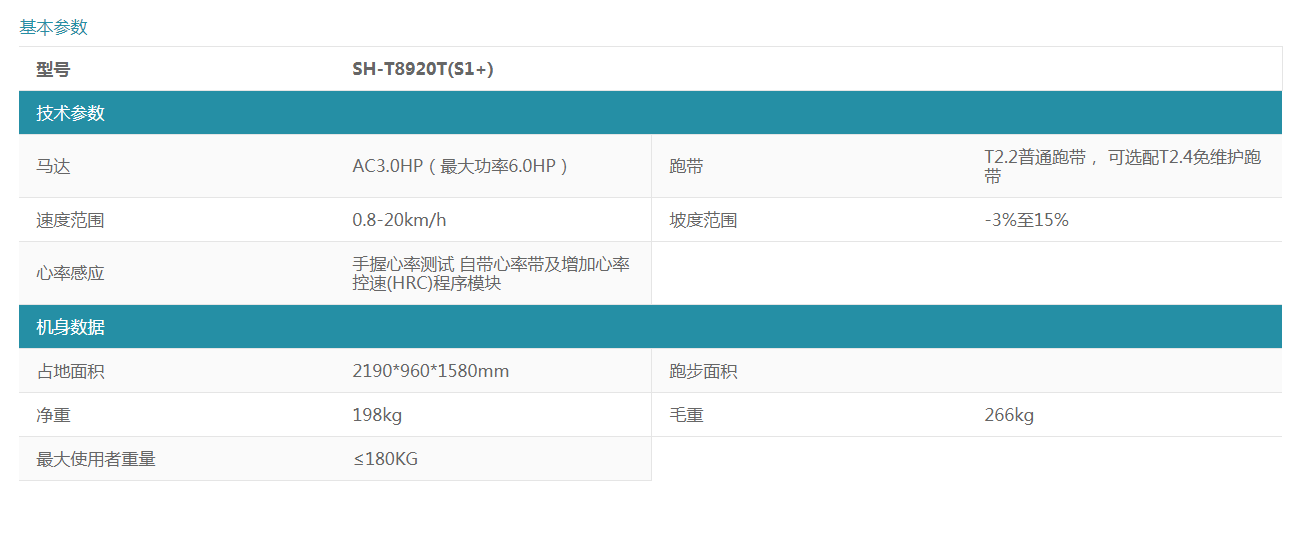Select the 2190*960*1580mm dimensions value

click(430, 371)
